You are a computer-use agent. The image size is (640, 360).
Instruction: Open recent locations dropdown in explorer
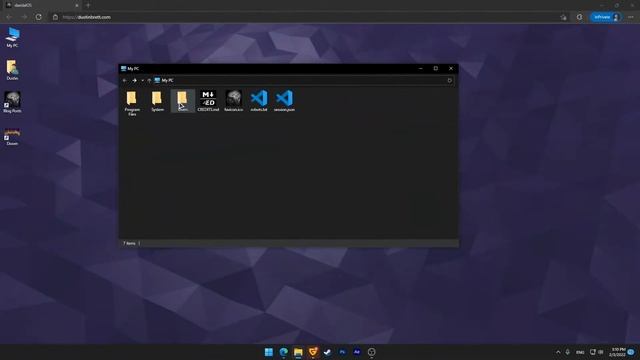click(x=142, y=80)
